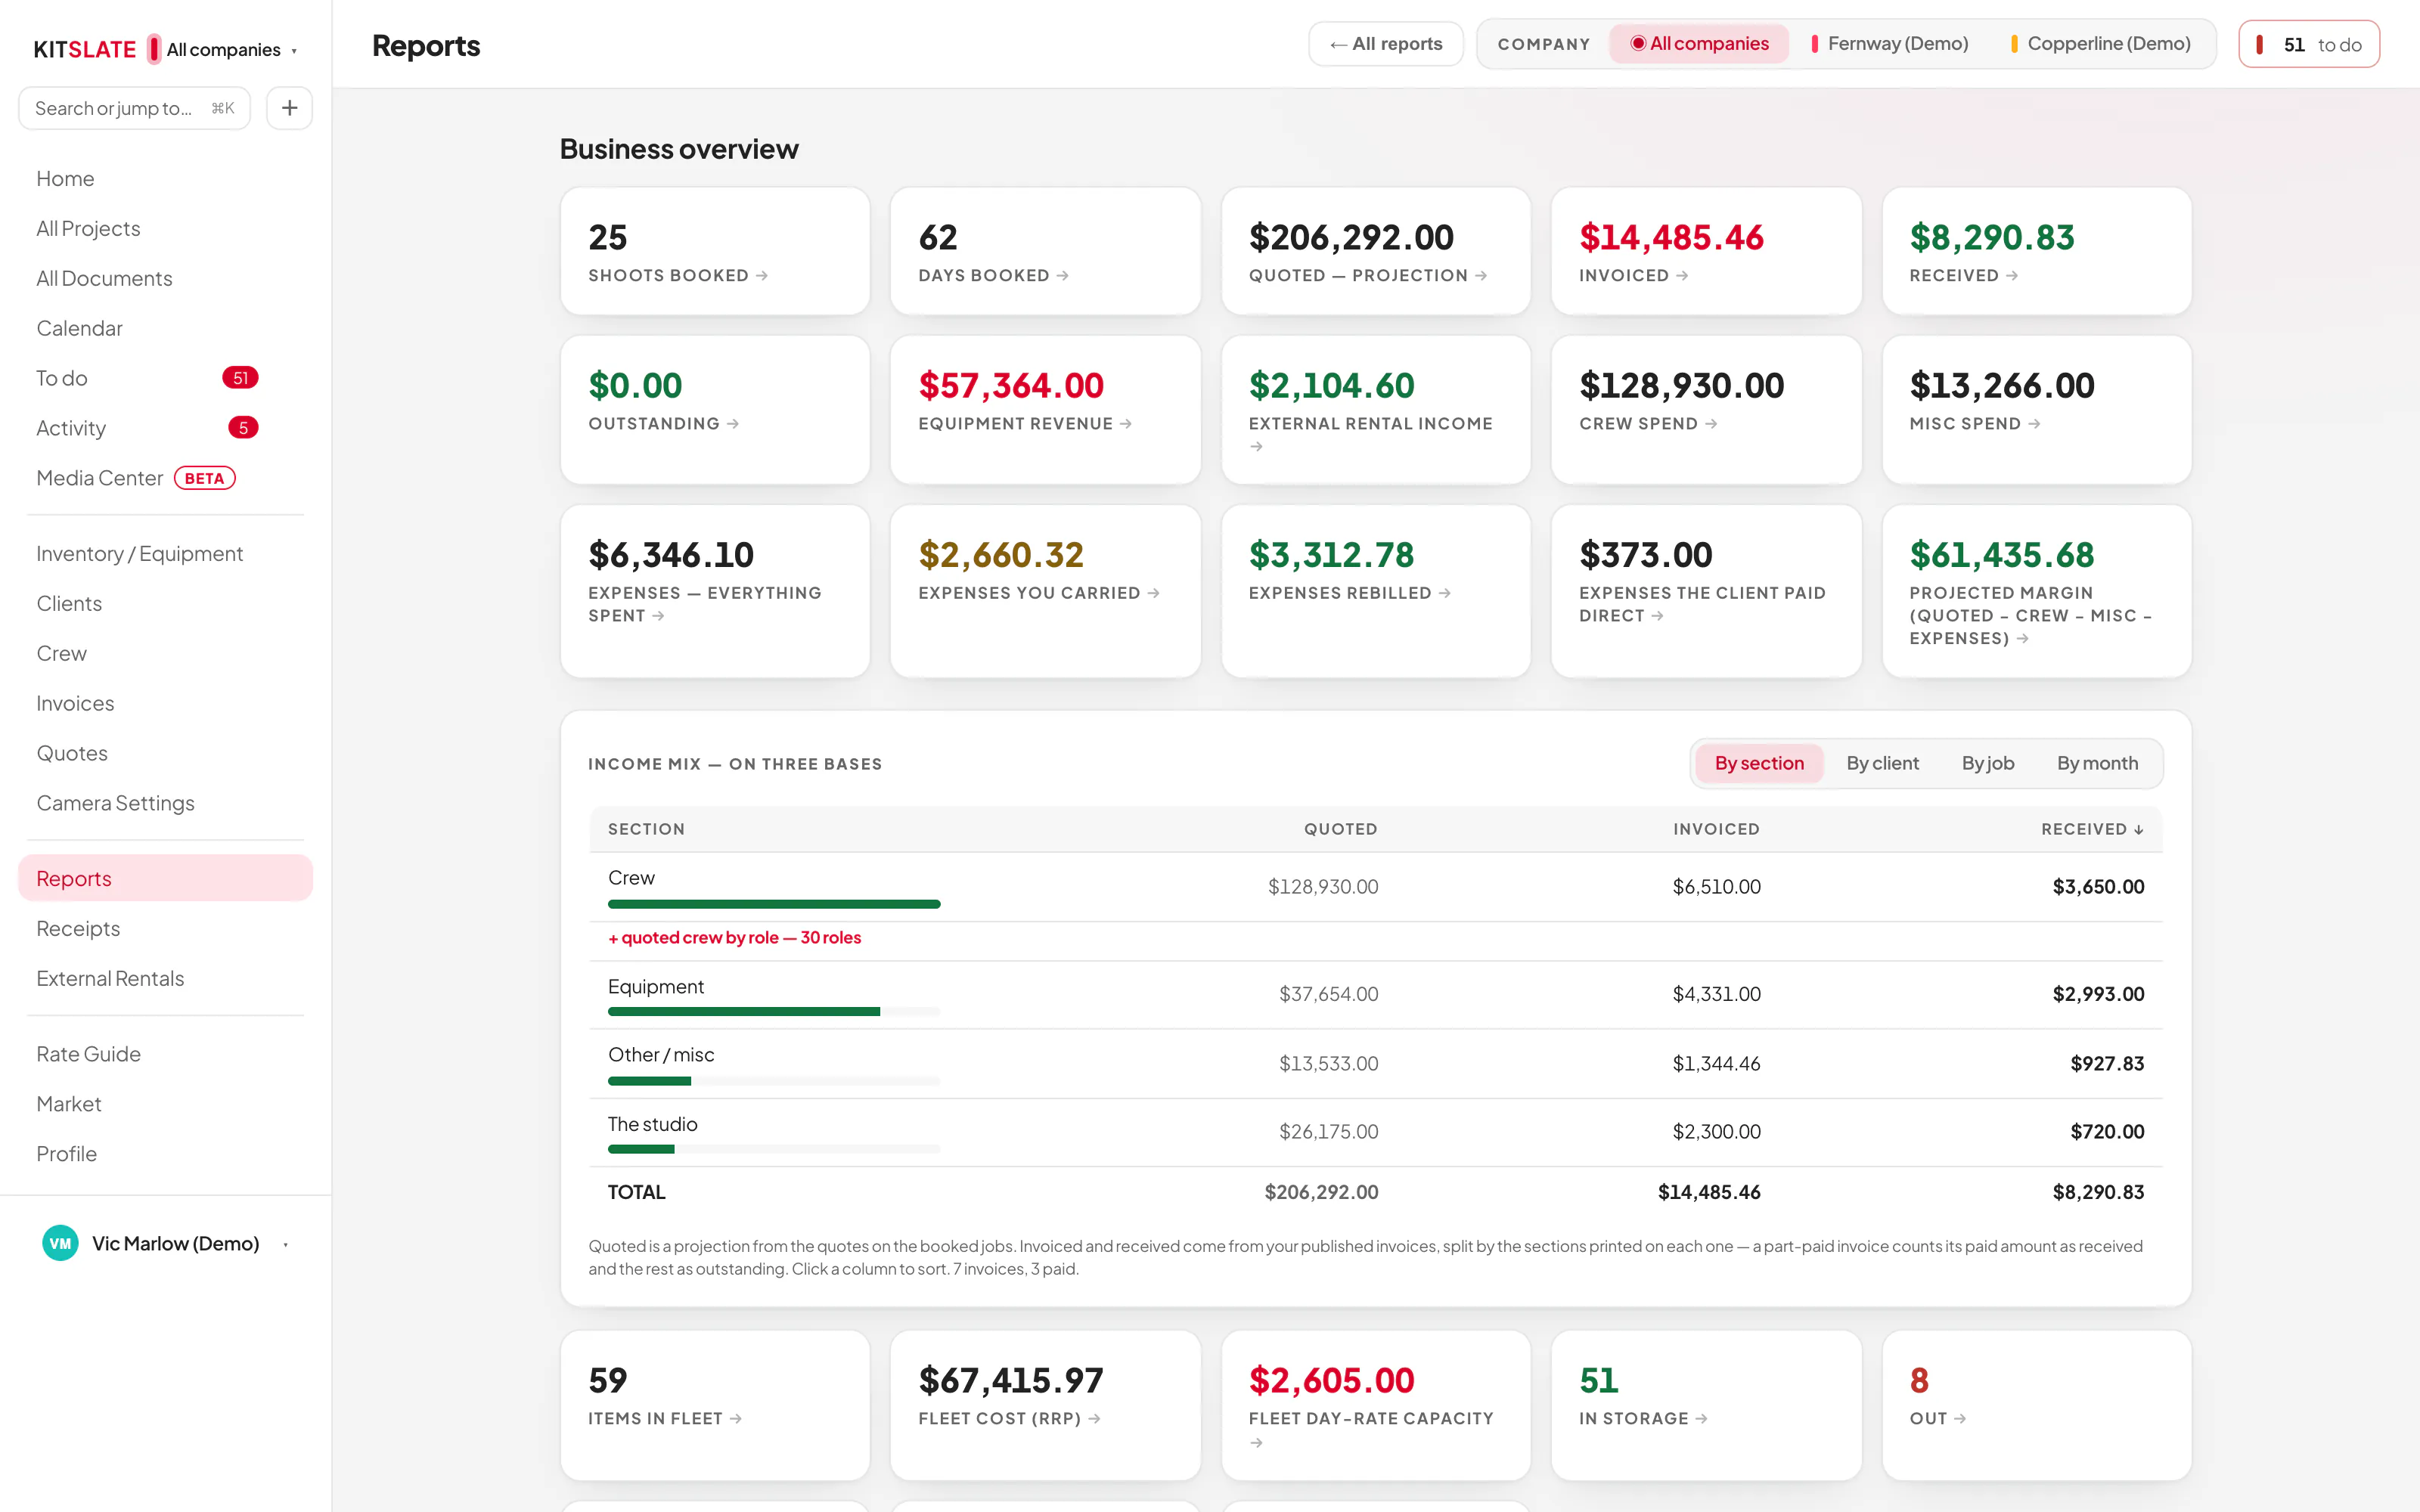The width and height of the screenshot is (2420, 1512).
Task: Switch income mix to By month
Action: coord(2097,763)
